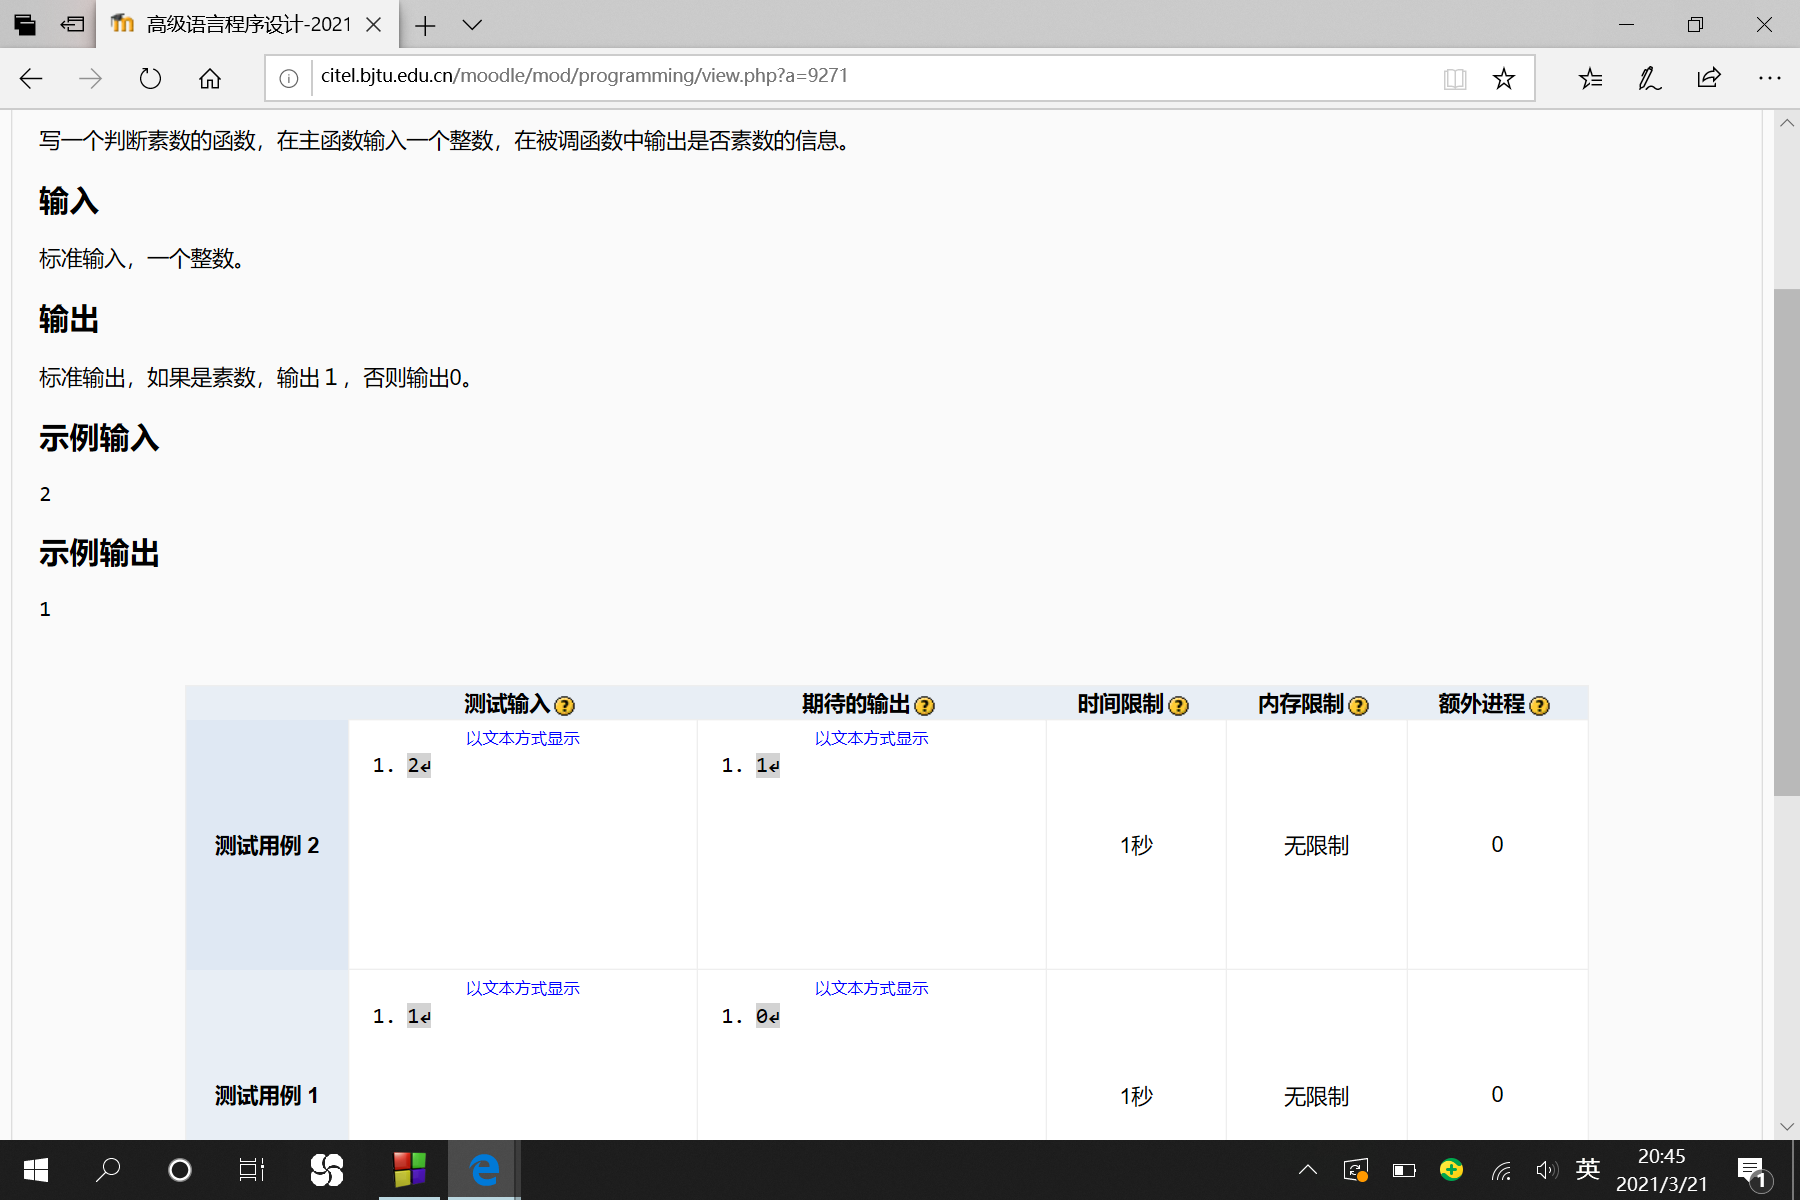Open the network Wi-Fi panel
This screenshot has width=1800, height=1200.
pos(1501,1170)
